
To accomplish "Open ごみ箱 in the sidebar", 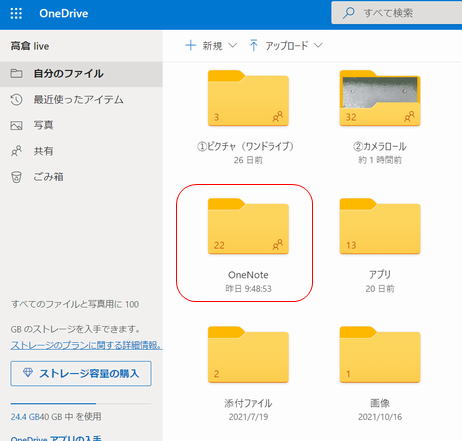I will coord(48,177).
